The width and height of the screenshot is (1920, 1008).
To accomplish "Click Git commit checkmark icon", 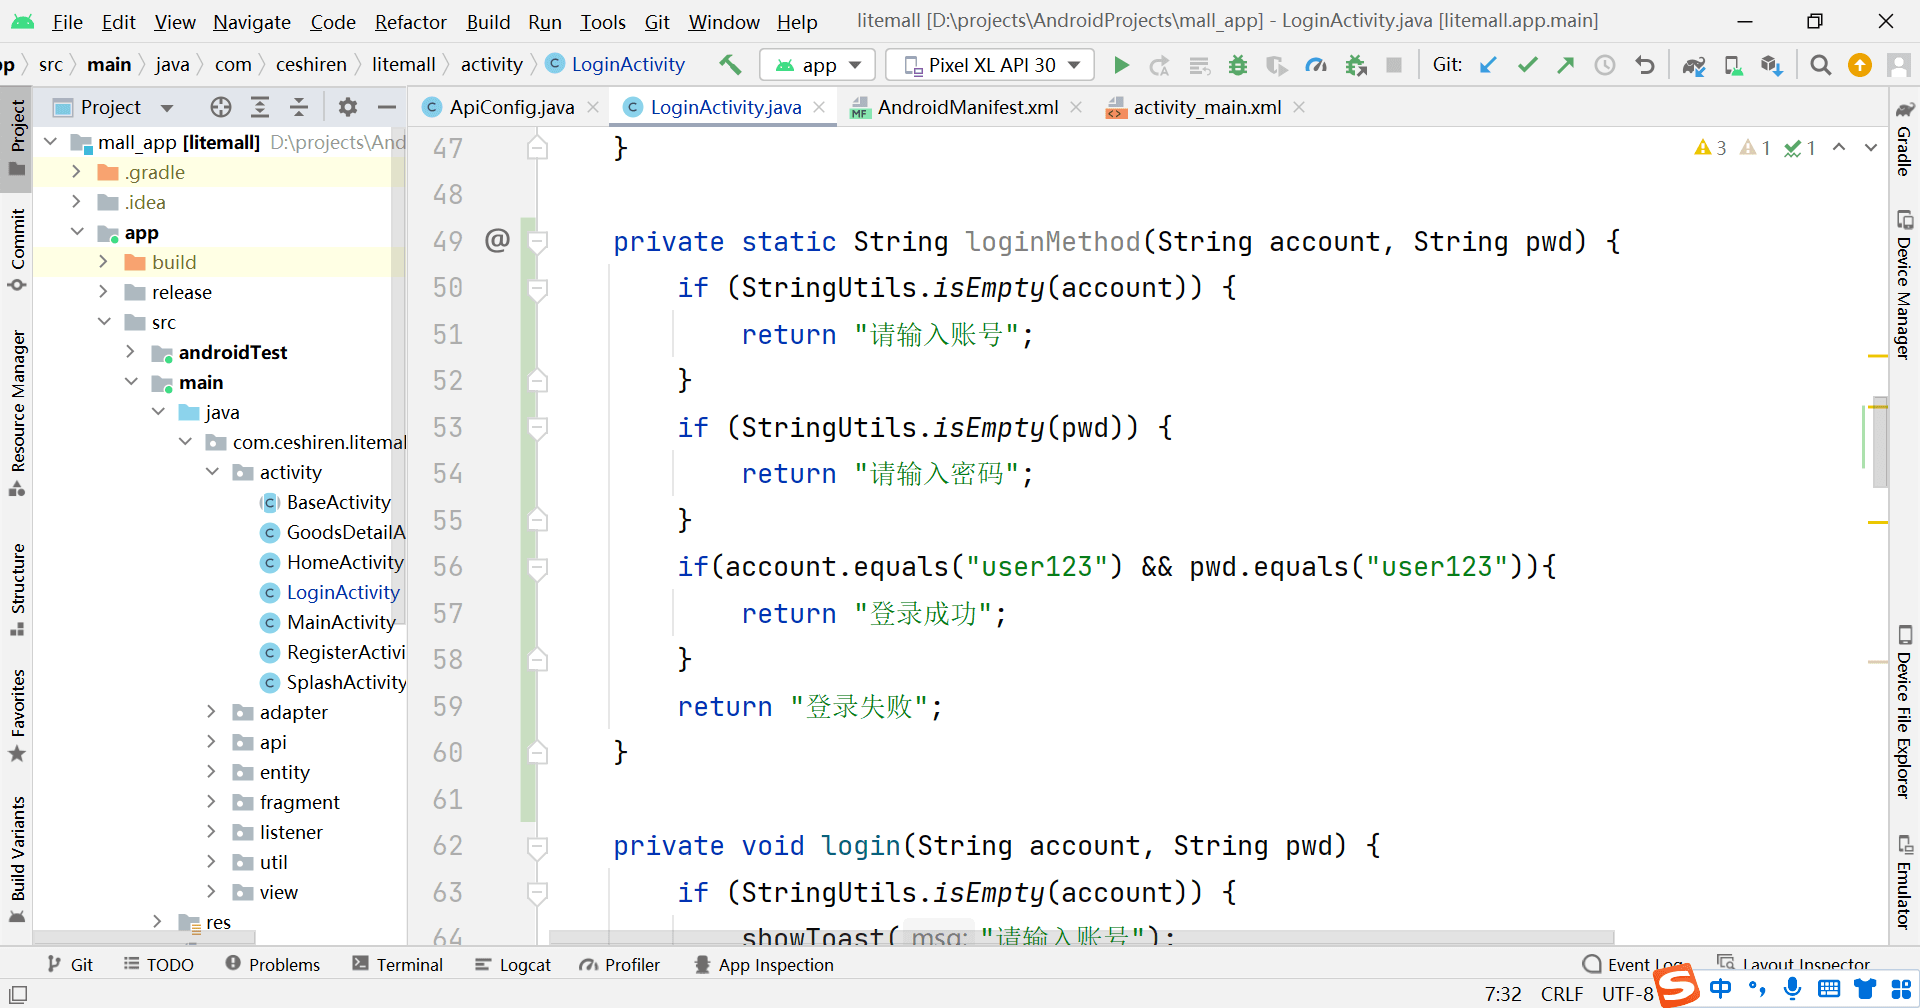I will pyautogui.click(x=1527, y=65).
